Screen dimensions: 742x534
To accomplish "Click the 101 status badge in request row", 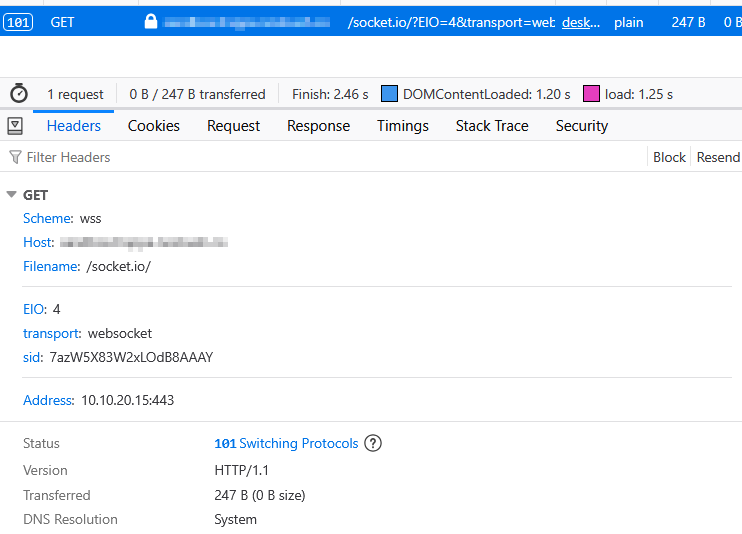I will tap(18, 22).
